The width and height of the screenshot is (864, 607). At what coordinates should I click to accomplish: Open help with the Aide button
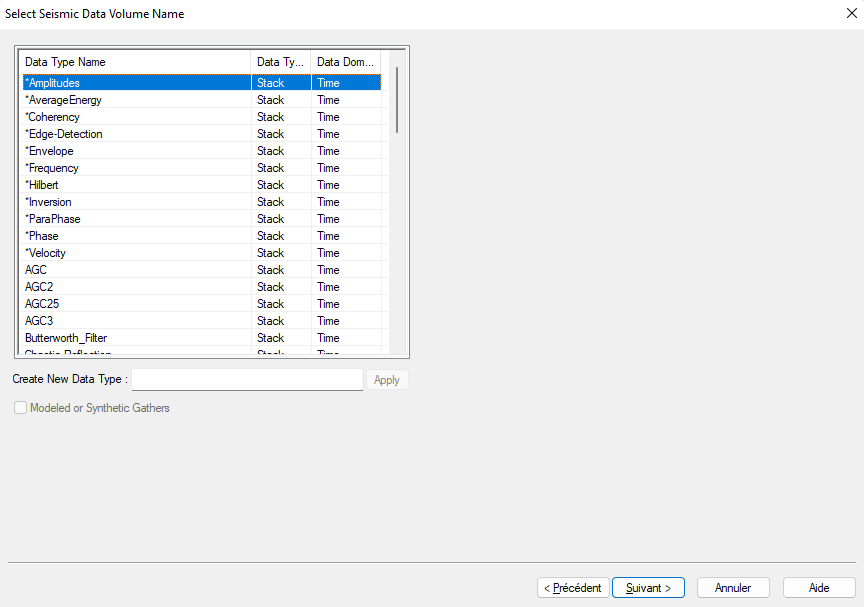819,588
